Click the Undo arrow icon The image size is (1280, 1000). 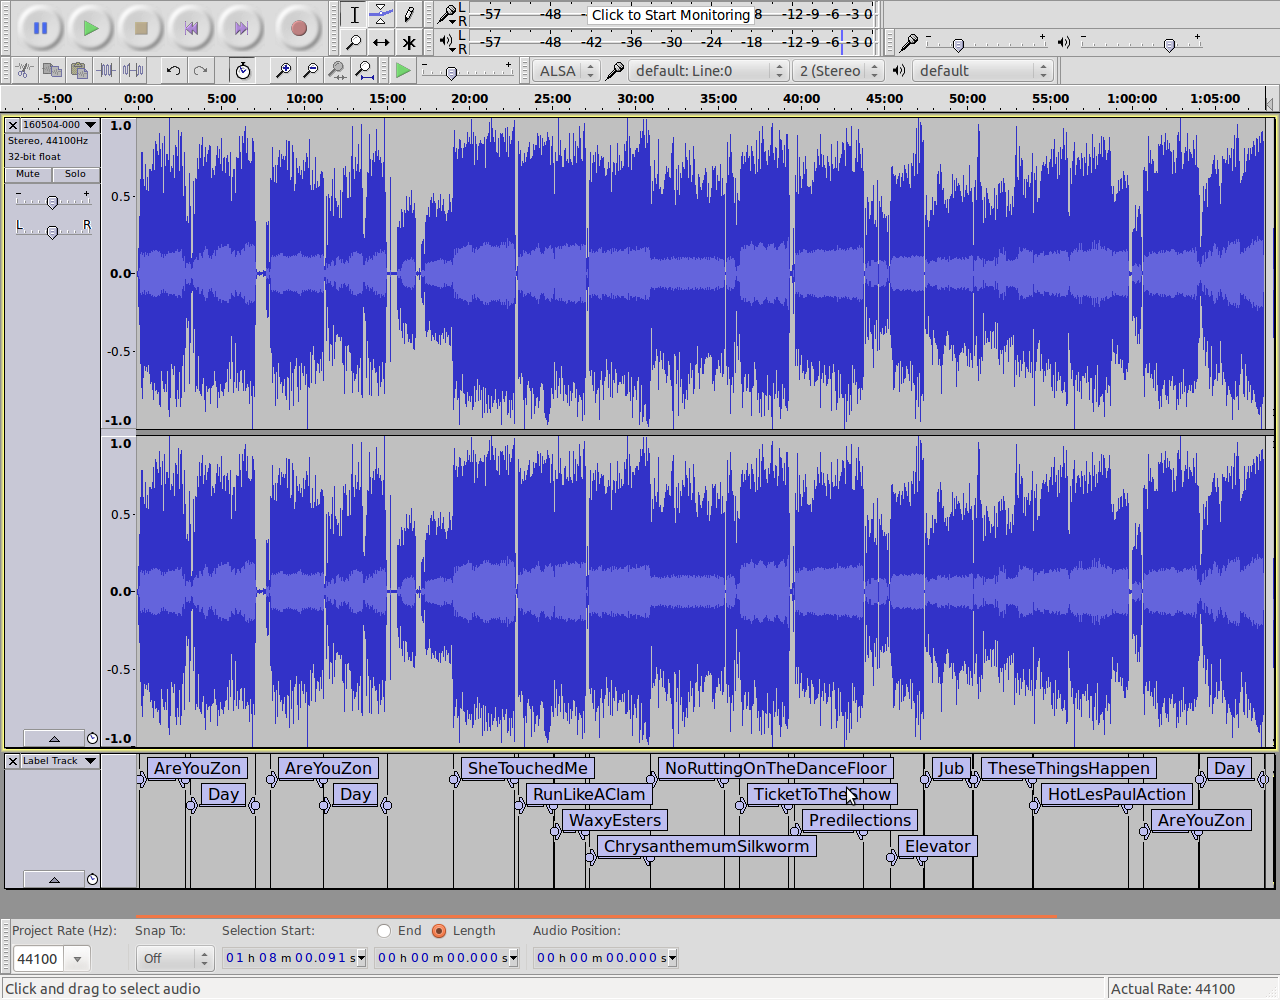(x=173, y=70)
